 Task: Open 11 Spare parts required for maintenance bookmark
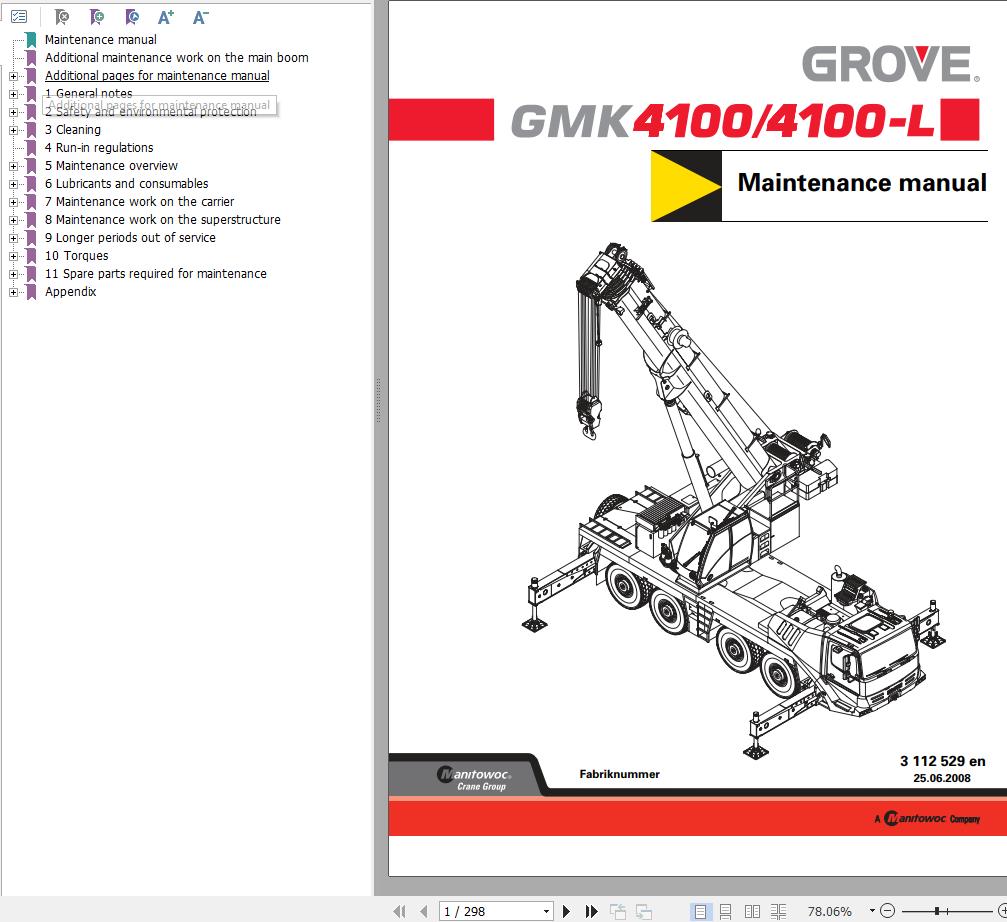(x=155, y=274)
